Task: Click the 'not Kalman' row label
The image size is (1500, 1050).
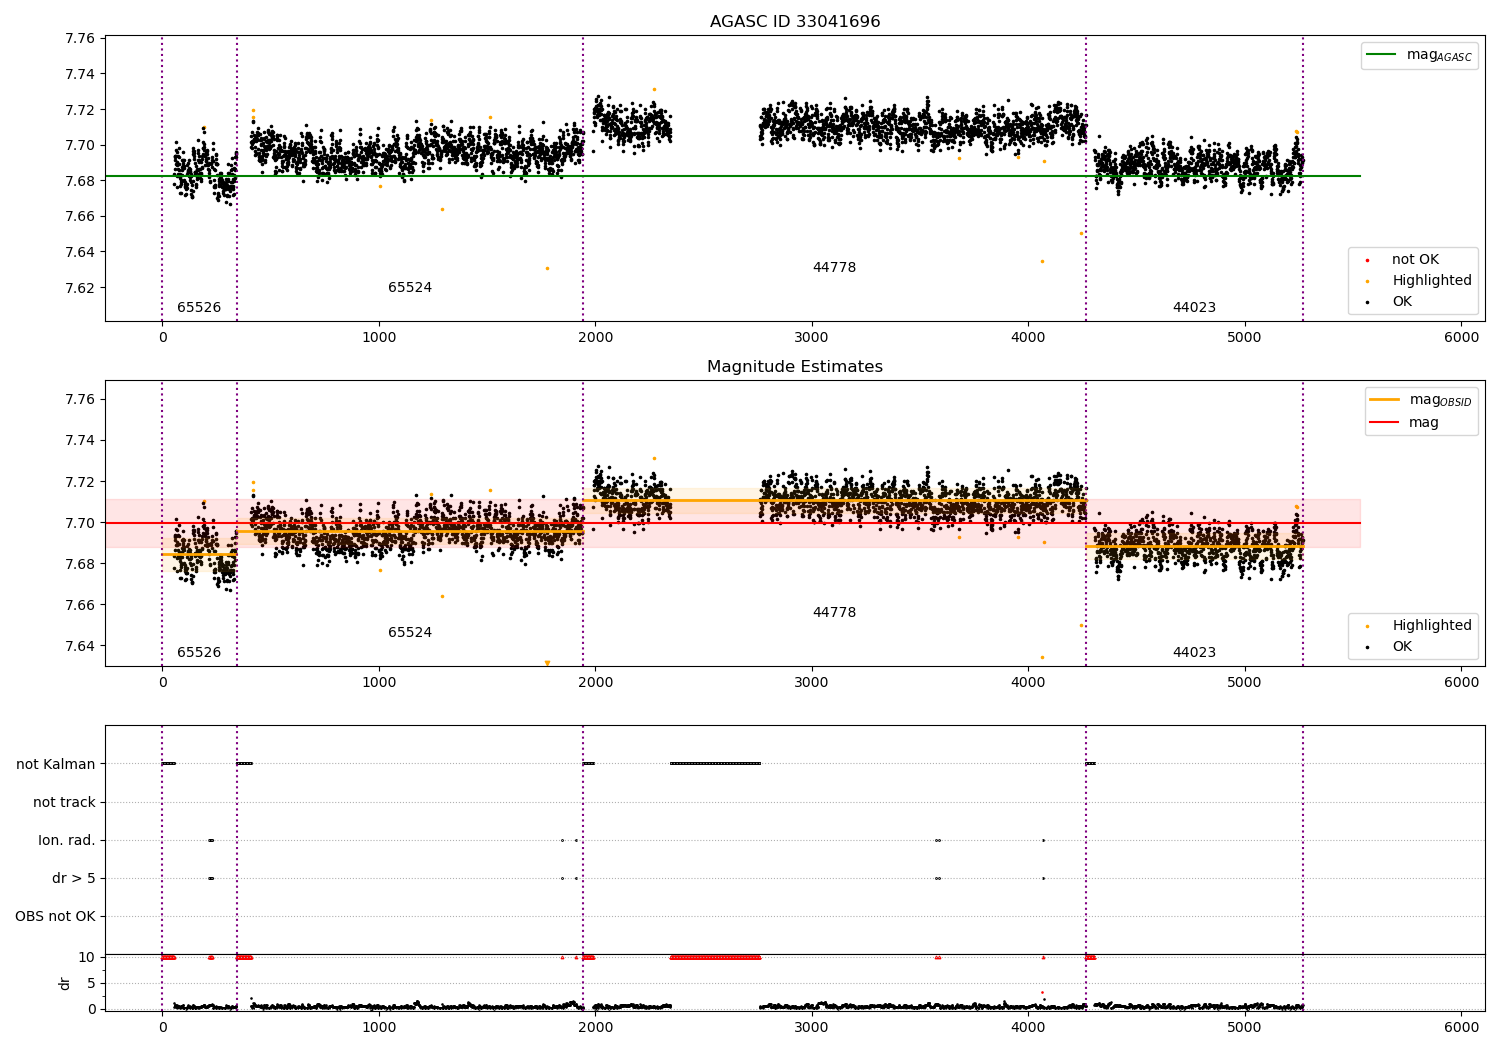Action: pyautogui.click(x=56, y=764)
